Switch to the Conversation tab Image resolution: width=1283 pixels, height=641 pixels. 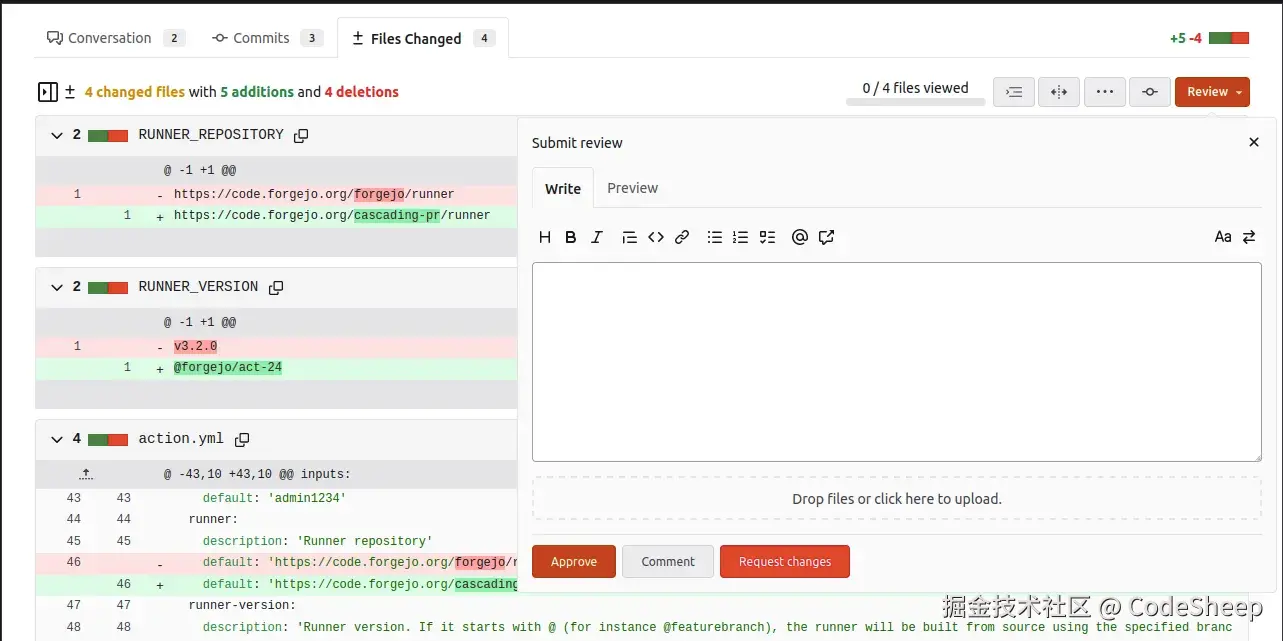pos(115,38)
